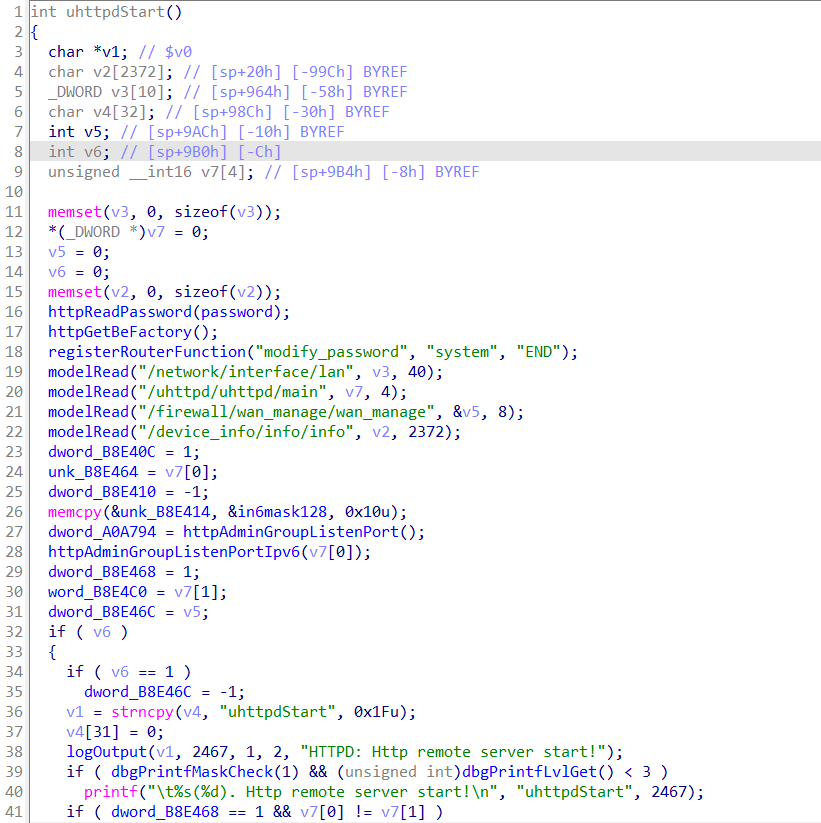
Task: Click the value 2372 in modelRead call
Action: tap(426, 431)
